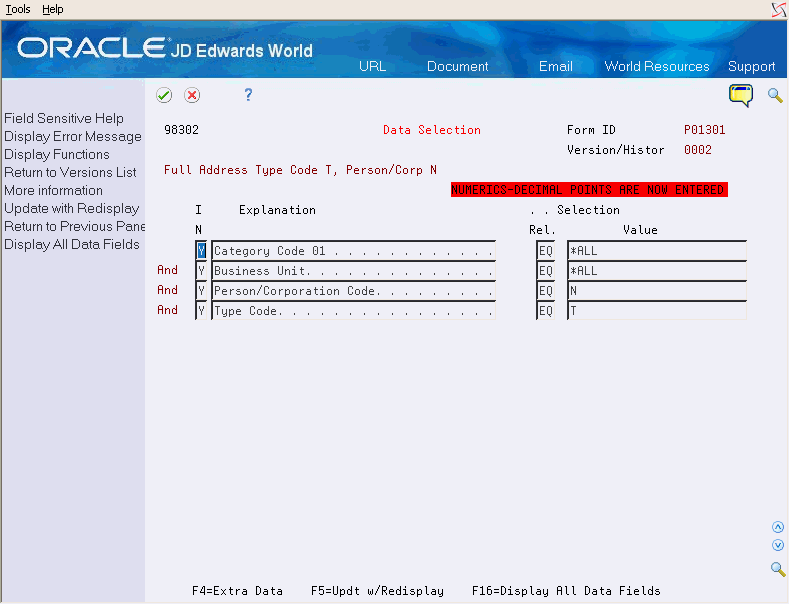Click Rel. EQ field for Business Unit
The width and height of the screenshot is (789, 604).
pos(546,271)
